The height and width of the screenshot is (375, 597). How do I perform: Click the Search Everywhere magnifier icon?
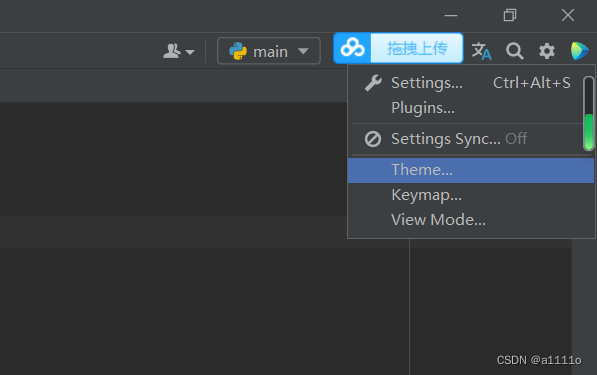[x=514, y=51]
